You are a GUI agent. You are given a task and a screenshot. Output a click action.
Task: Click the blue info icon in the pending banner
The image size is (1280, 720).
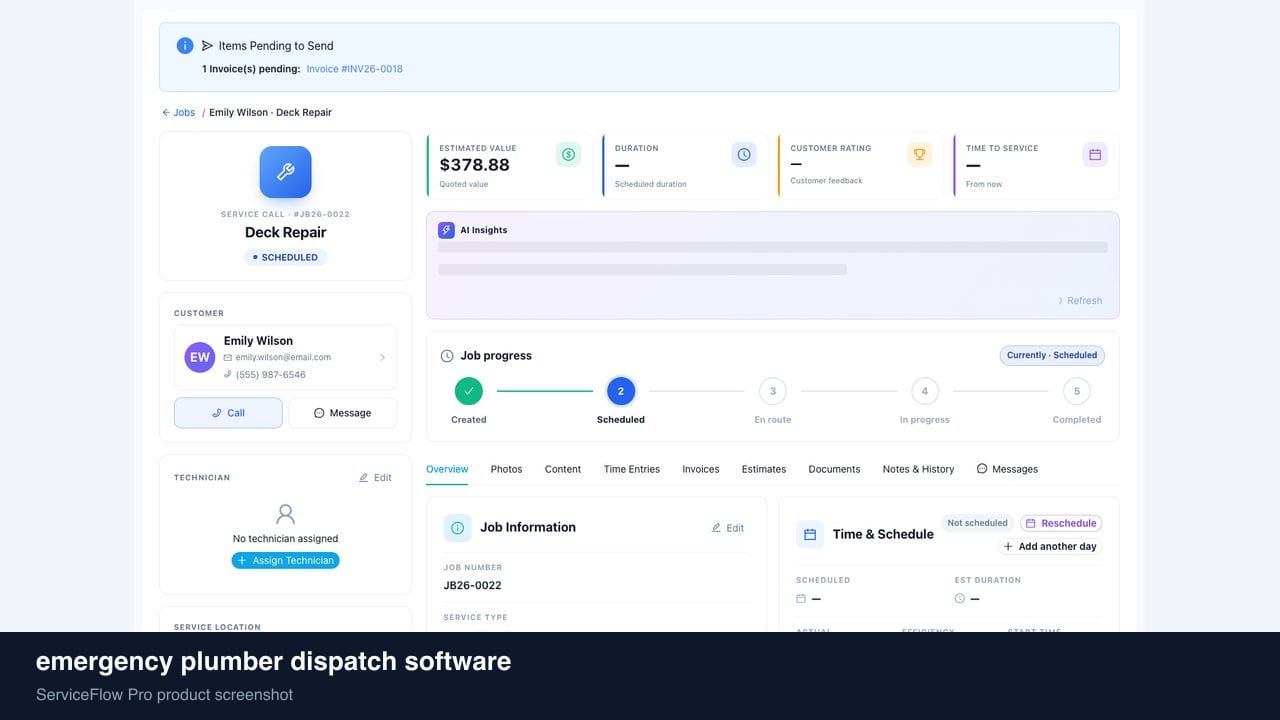point(185,45)
